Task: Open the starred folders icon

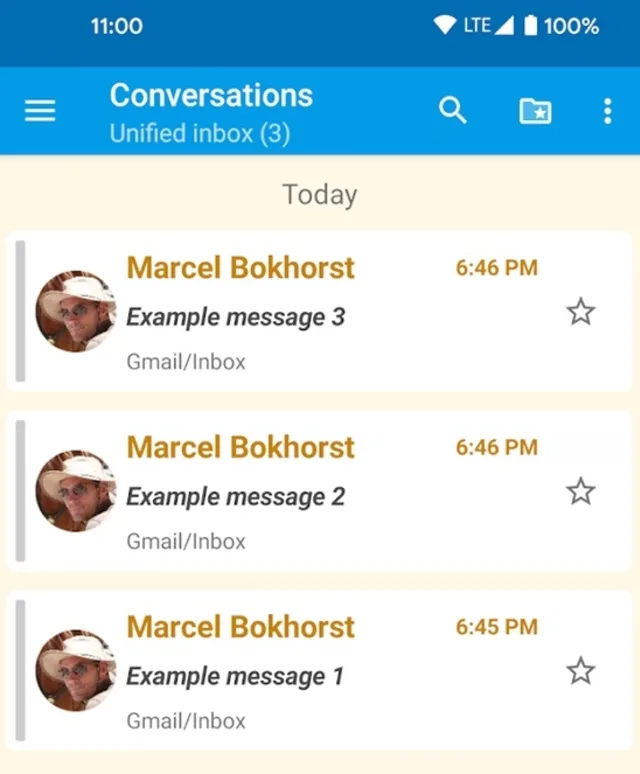Action: [535, 111]
